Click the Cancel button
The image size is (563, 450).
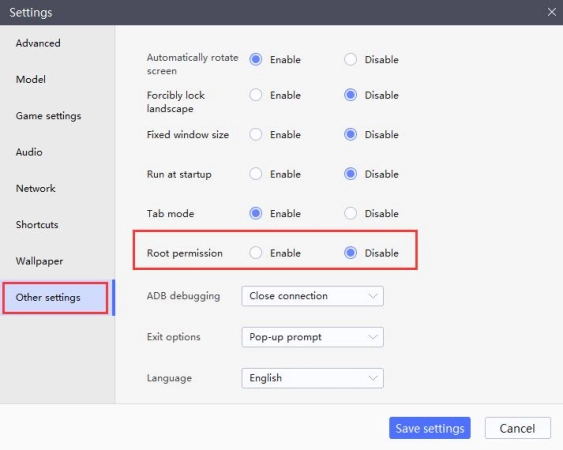pos(517,428)
